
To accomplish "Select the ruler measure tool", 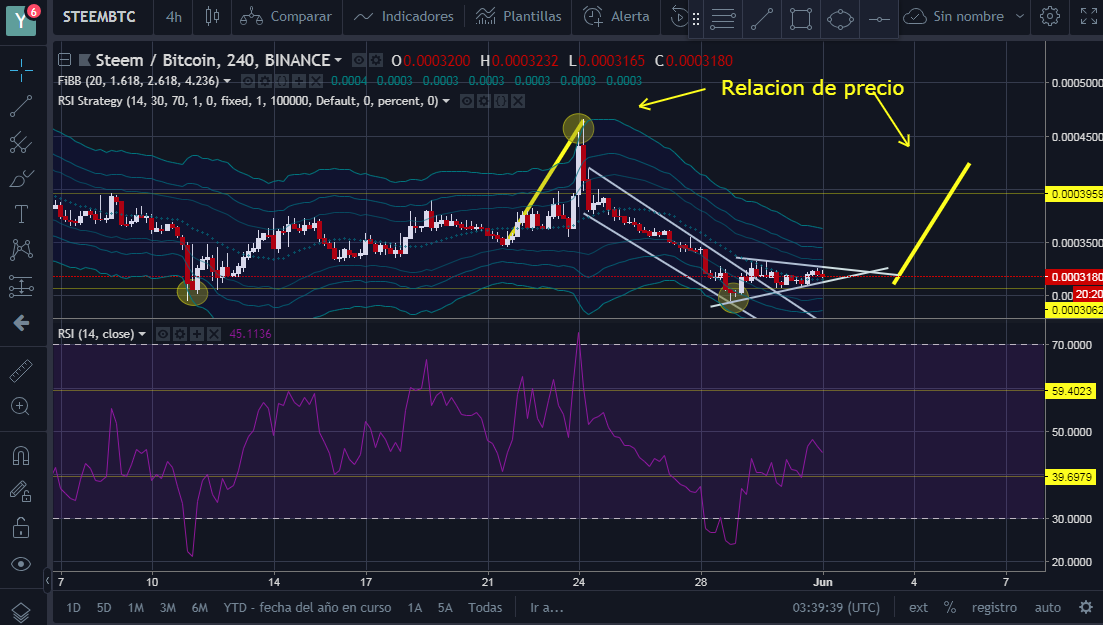I will [21, 370].
